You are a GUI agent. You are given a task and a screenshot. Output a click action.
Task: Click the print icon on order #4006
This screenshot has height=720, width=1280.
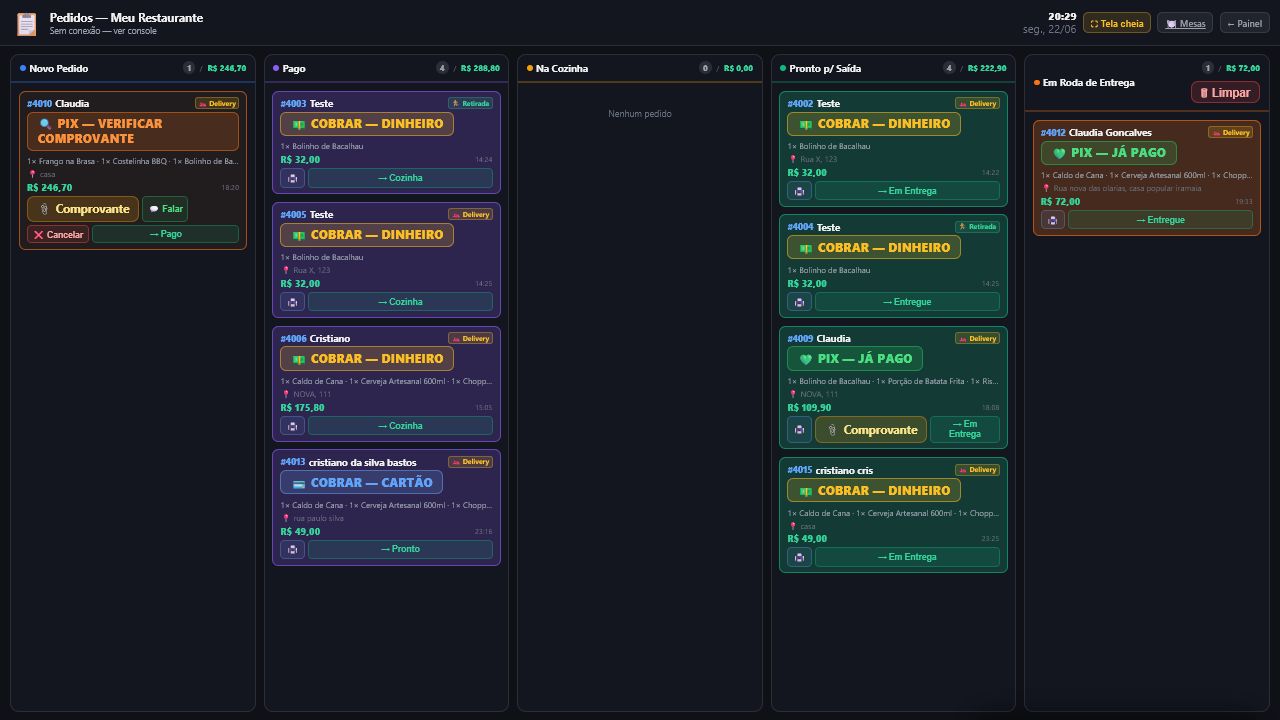pyautogui.click(x=292, y=426)
